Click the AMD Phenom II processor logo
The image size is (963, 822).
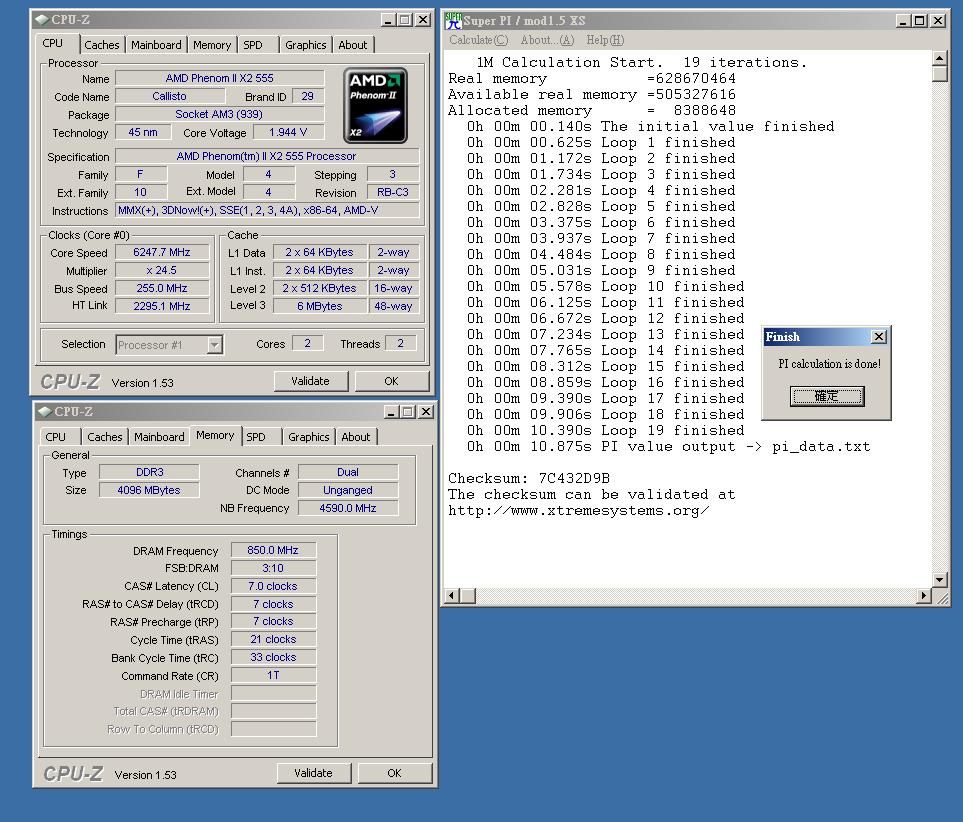point(375,106)
